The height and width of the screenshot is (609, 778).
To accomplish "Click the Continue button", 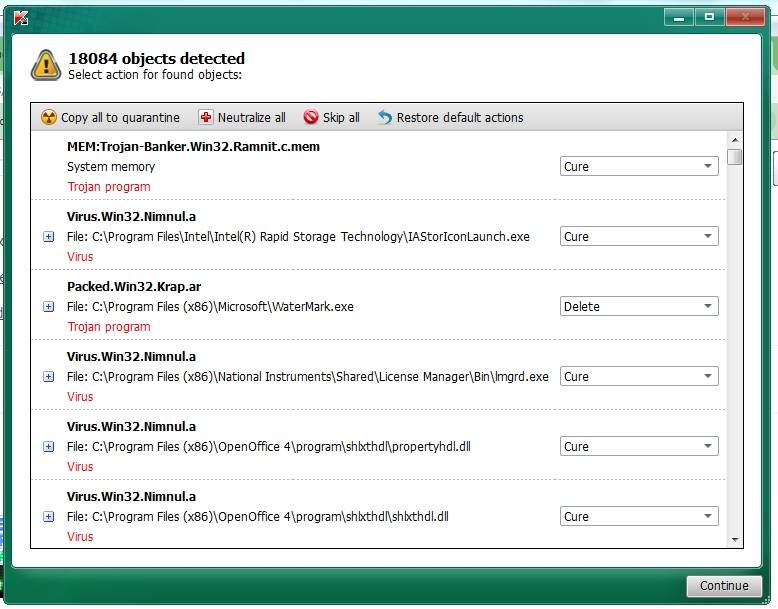I will click(x=724, y=586).
